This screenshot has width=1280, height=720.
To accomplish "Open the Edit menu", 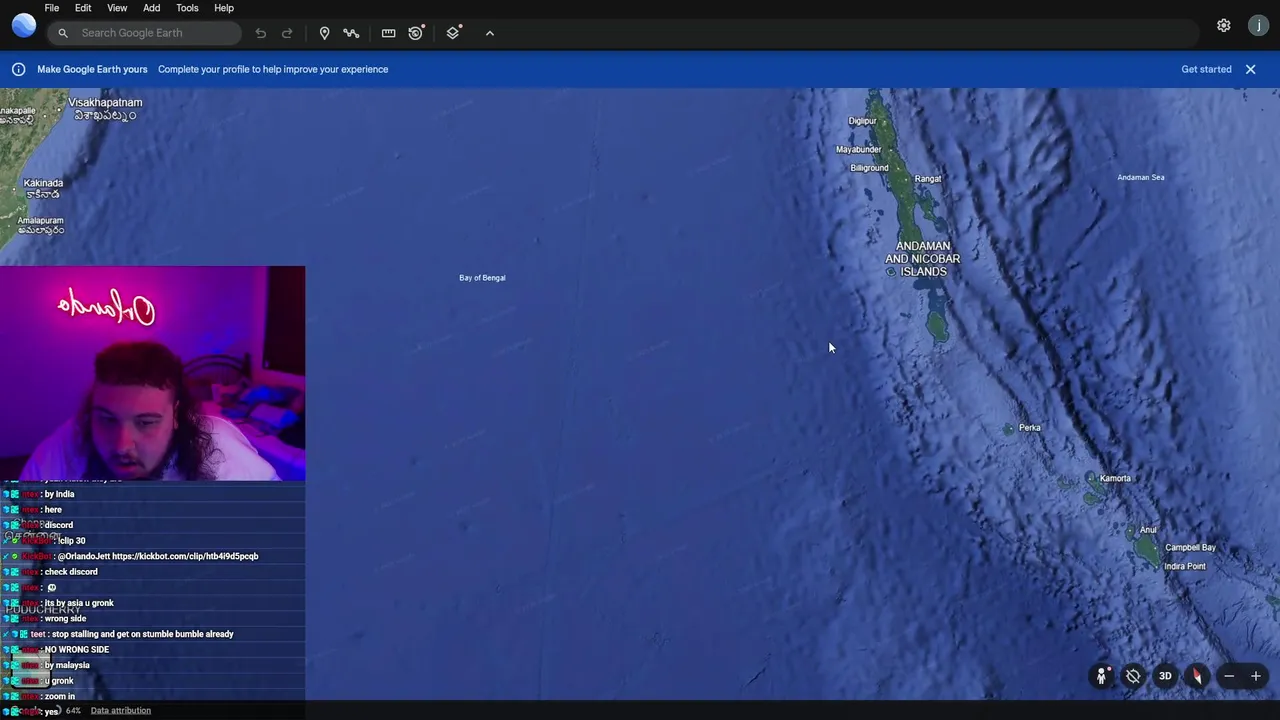I will pos(83,8).
